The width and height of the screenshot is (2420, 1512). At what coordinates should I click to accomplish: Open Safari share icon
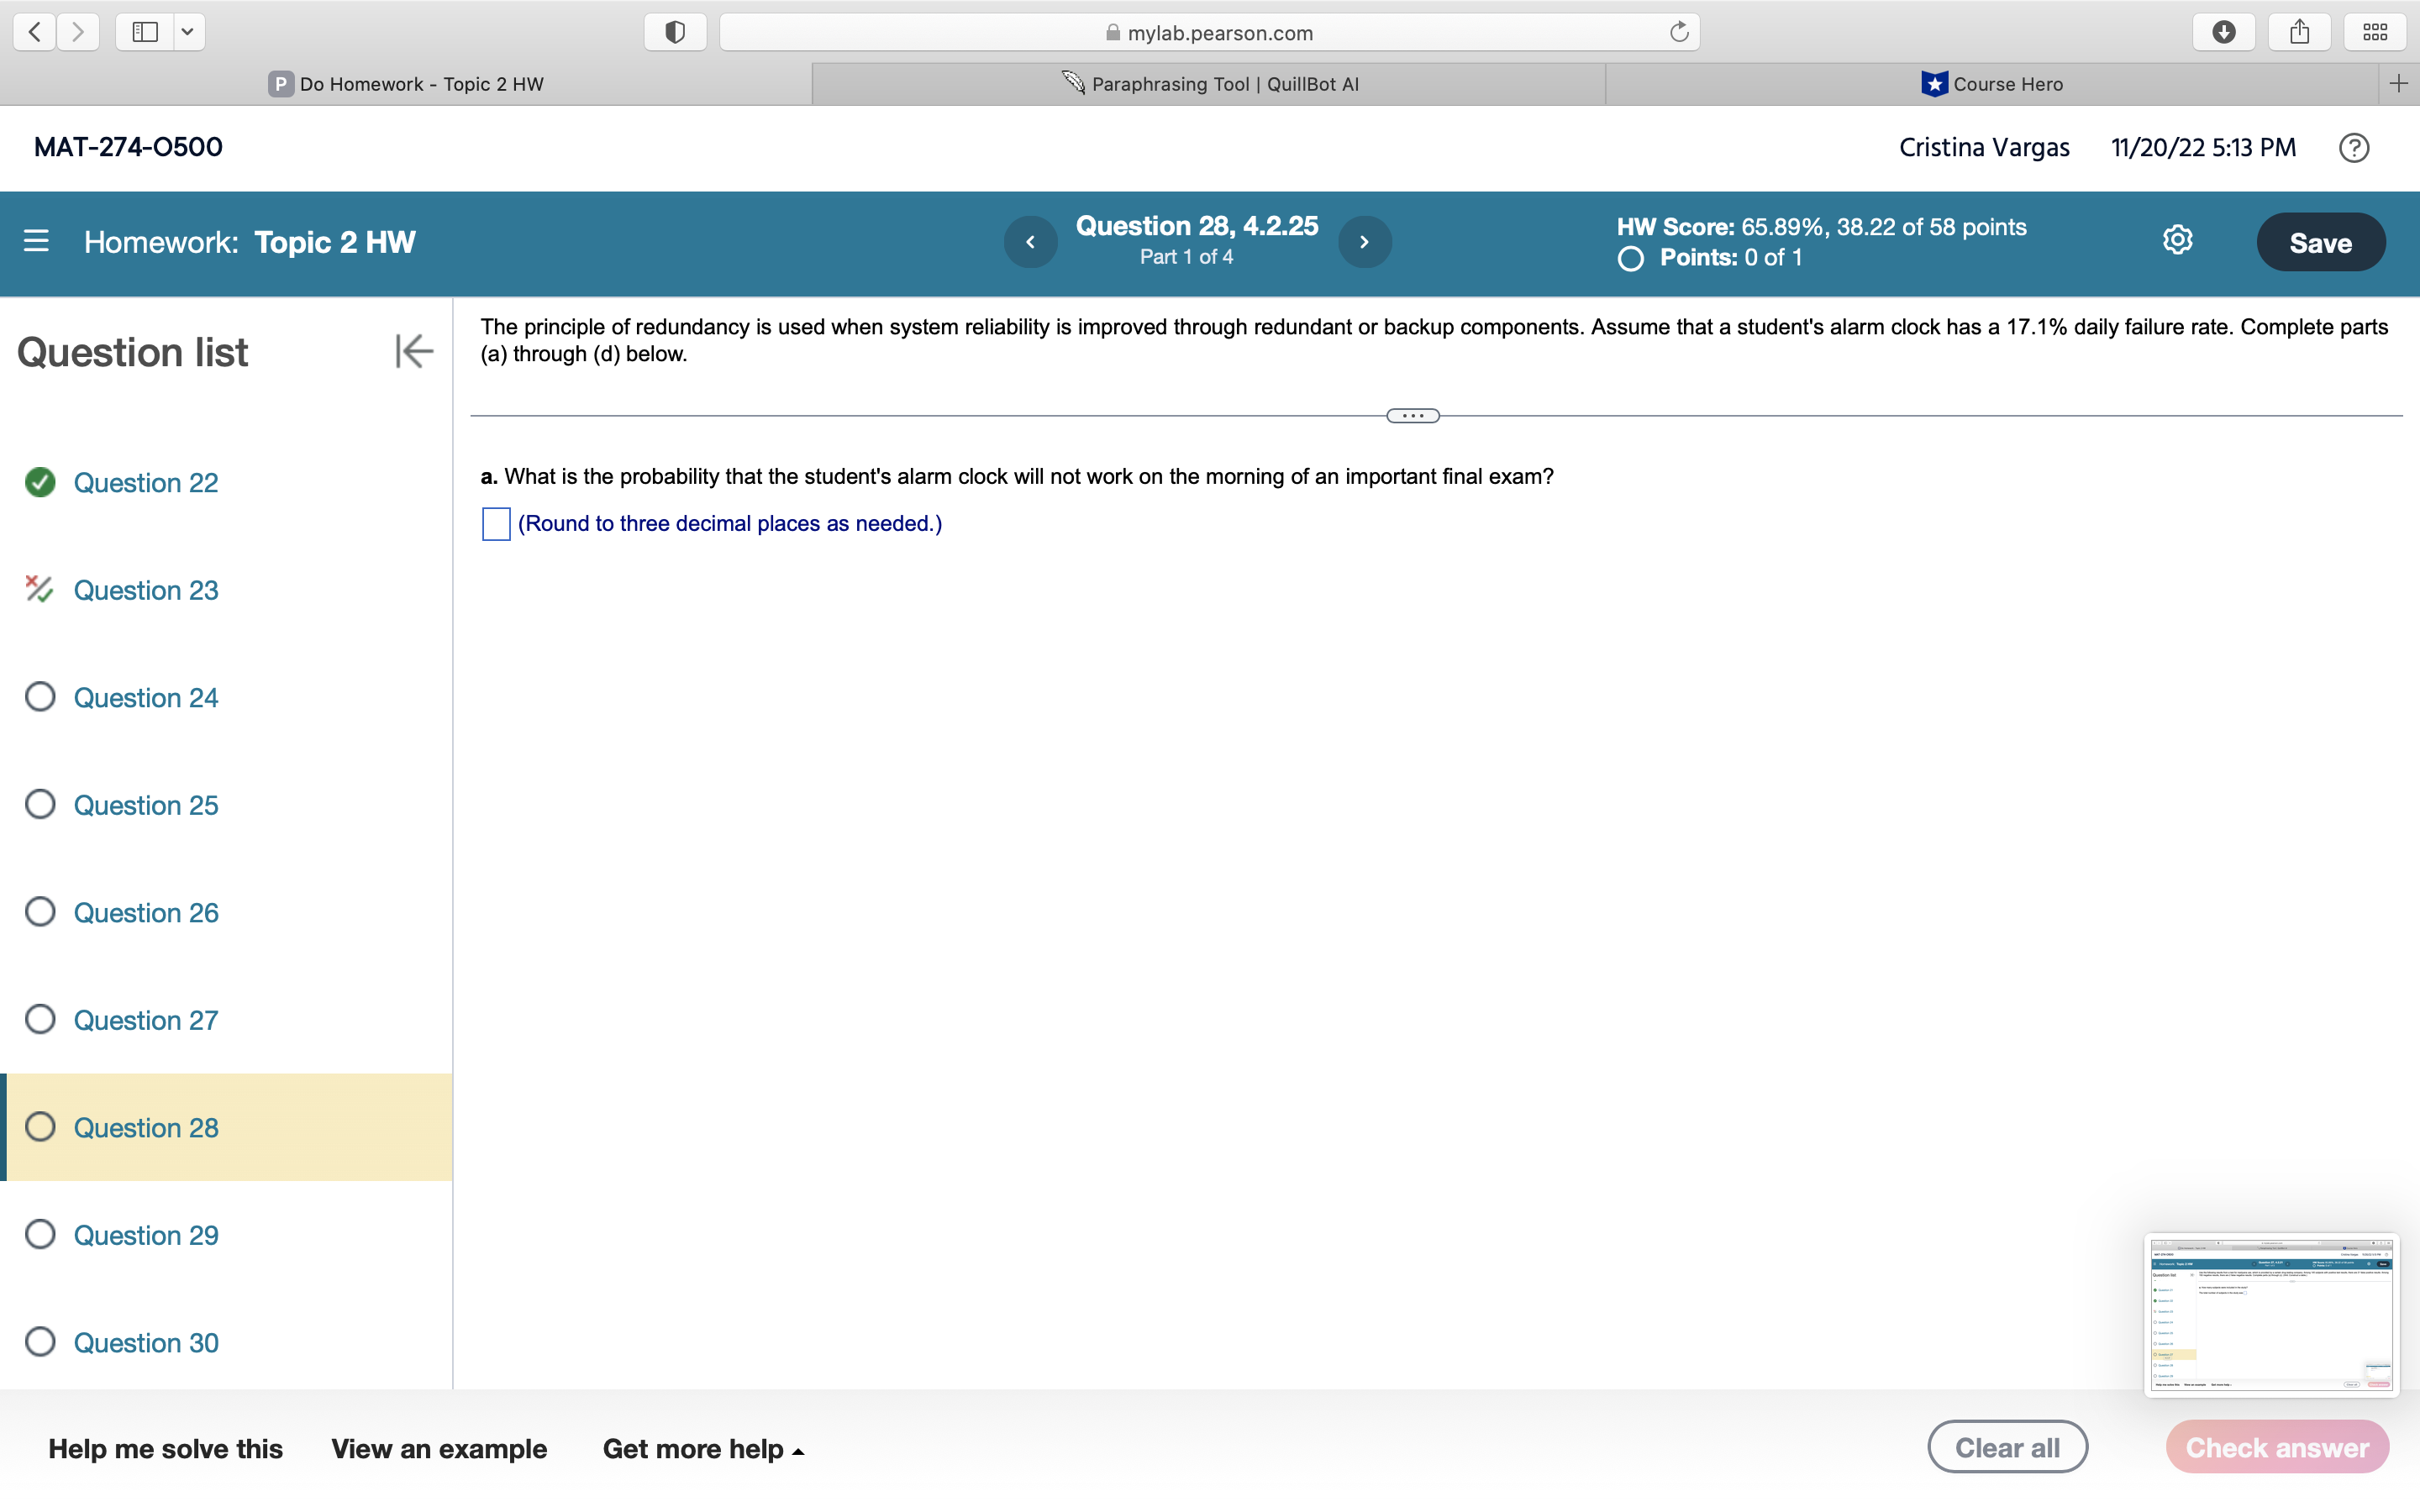(x=2299, y=32)
